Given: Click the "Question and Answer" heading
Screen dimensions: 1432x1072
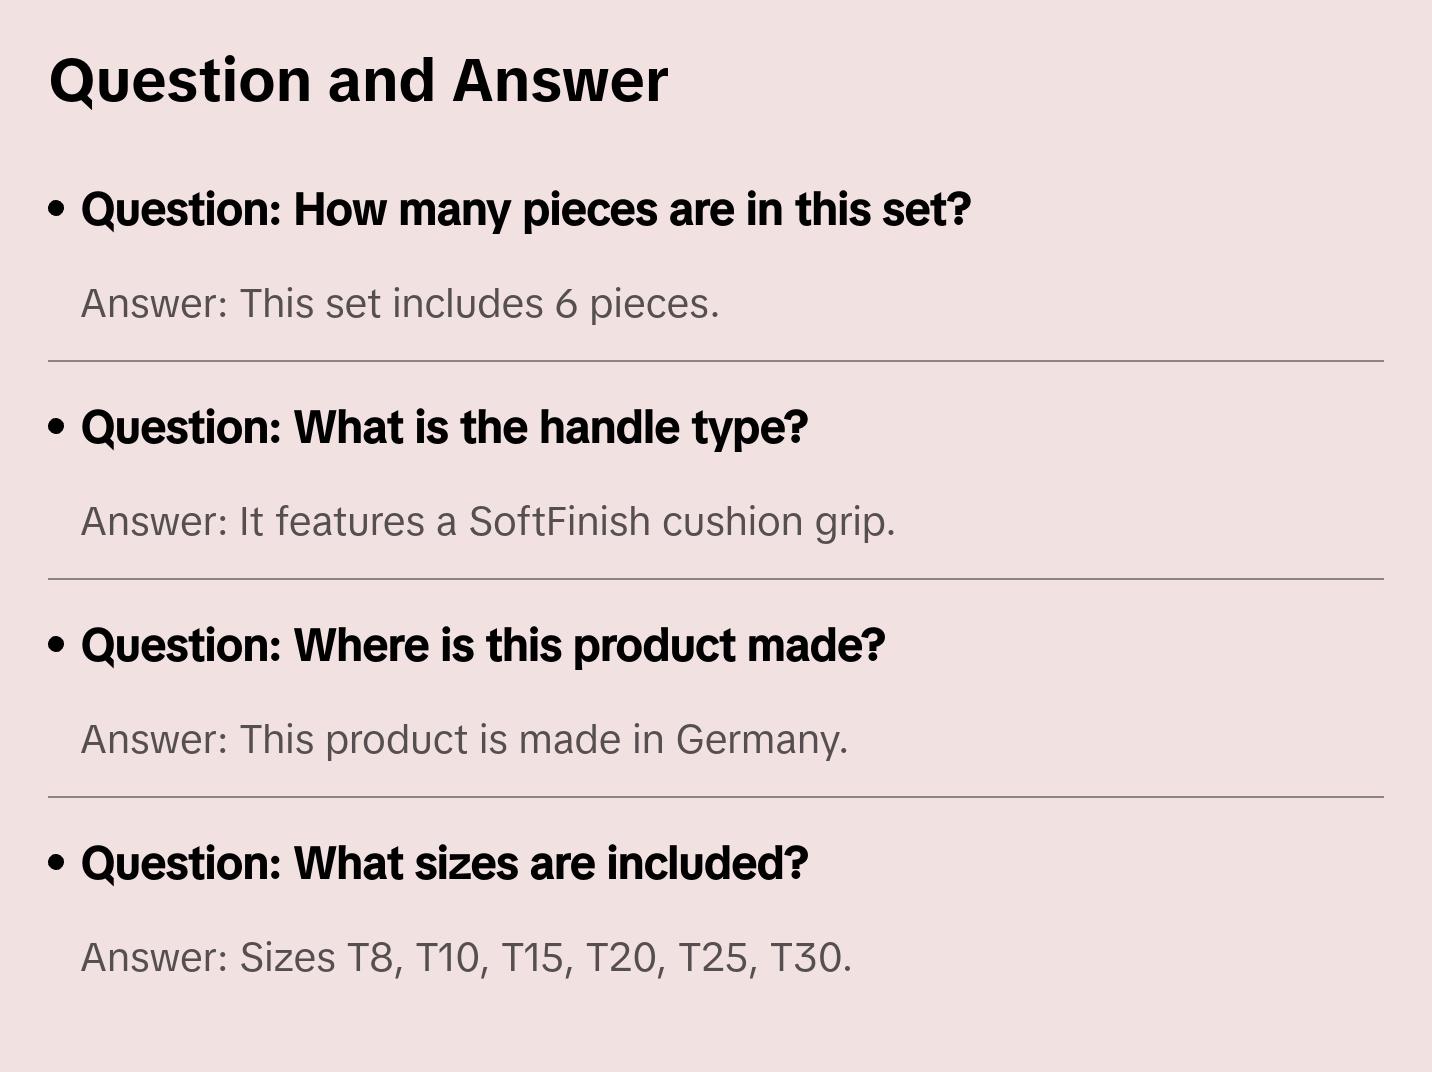Looking at the screenshot, I should click(358, 81).
